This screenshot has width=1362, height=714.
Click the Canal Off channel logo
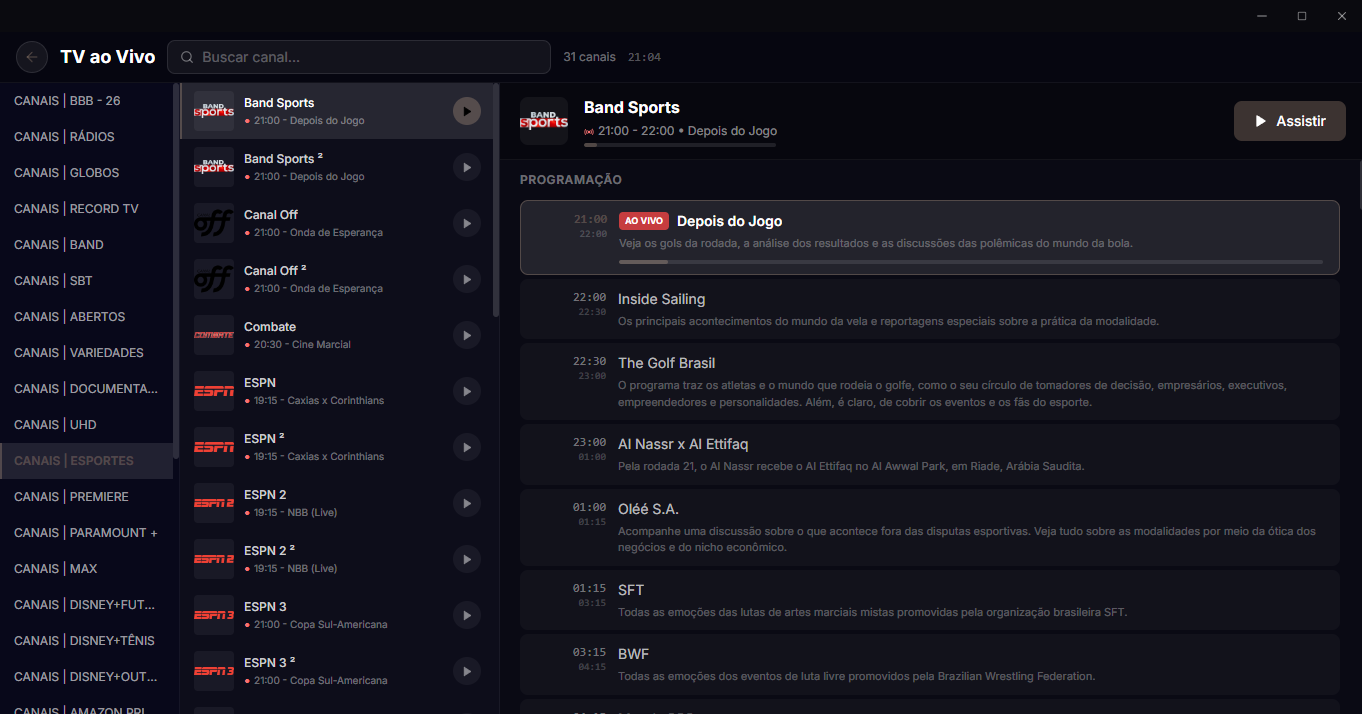pos(213,223)
